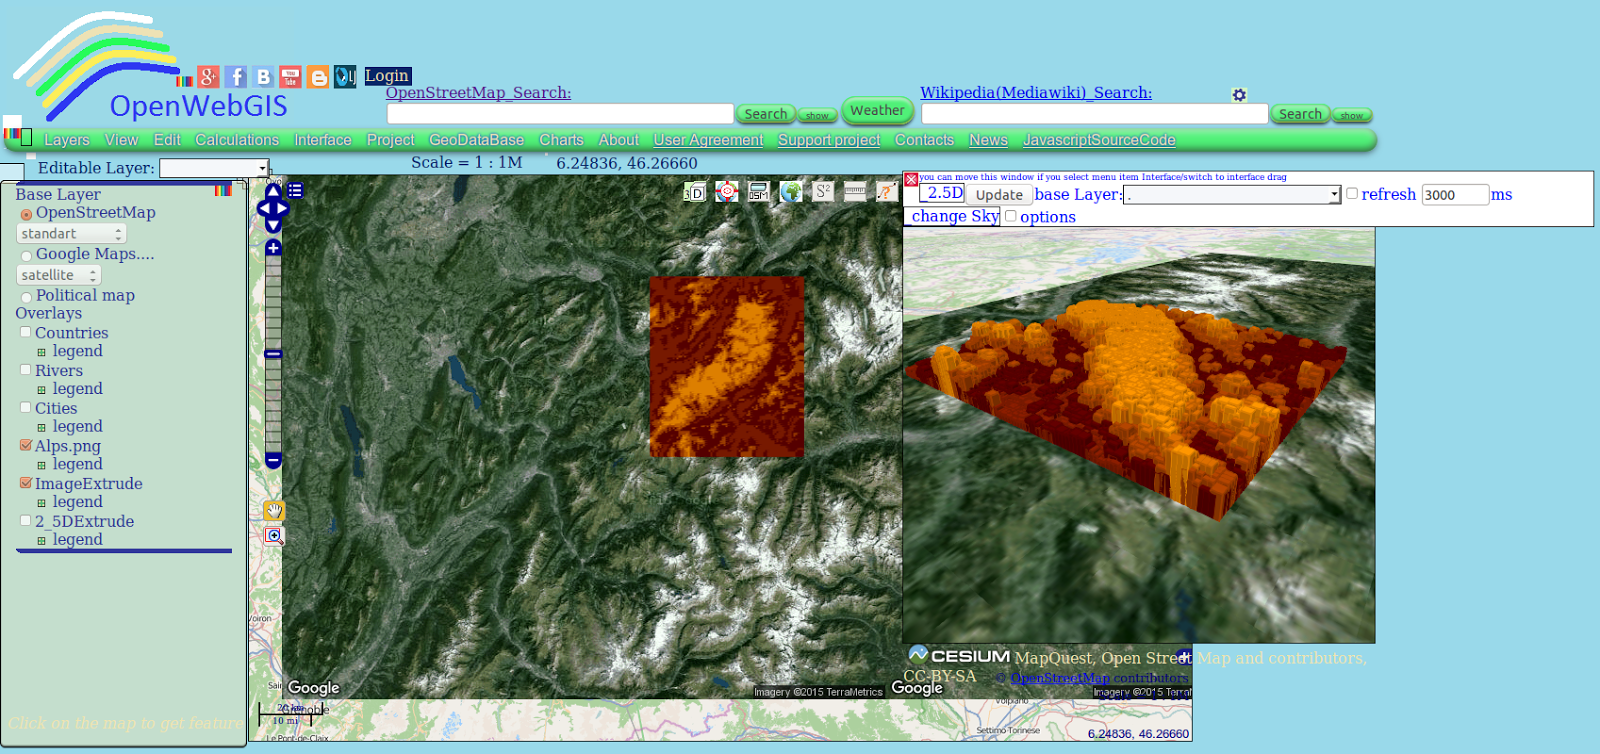Screen dimensions: 1600x754
Task: Click the gear icon near Wikipedia search
Action: click(1239, 95)
